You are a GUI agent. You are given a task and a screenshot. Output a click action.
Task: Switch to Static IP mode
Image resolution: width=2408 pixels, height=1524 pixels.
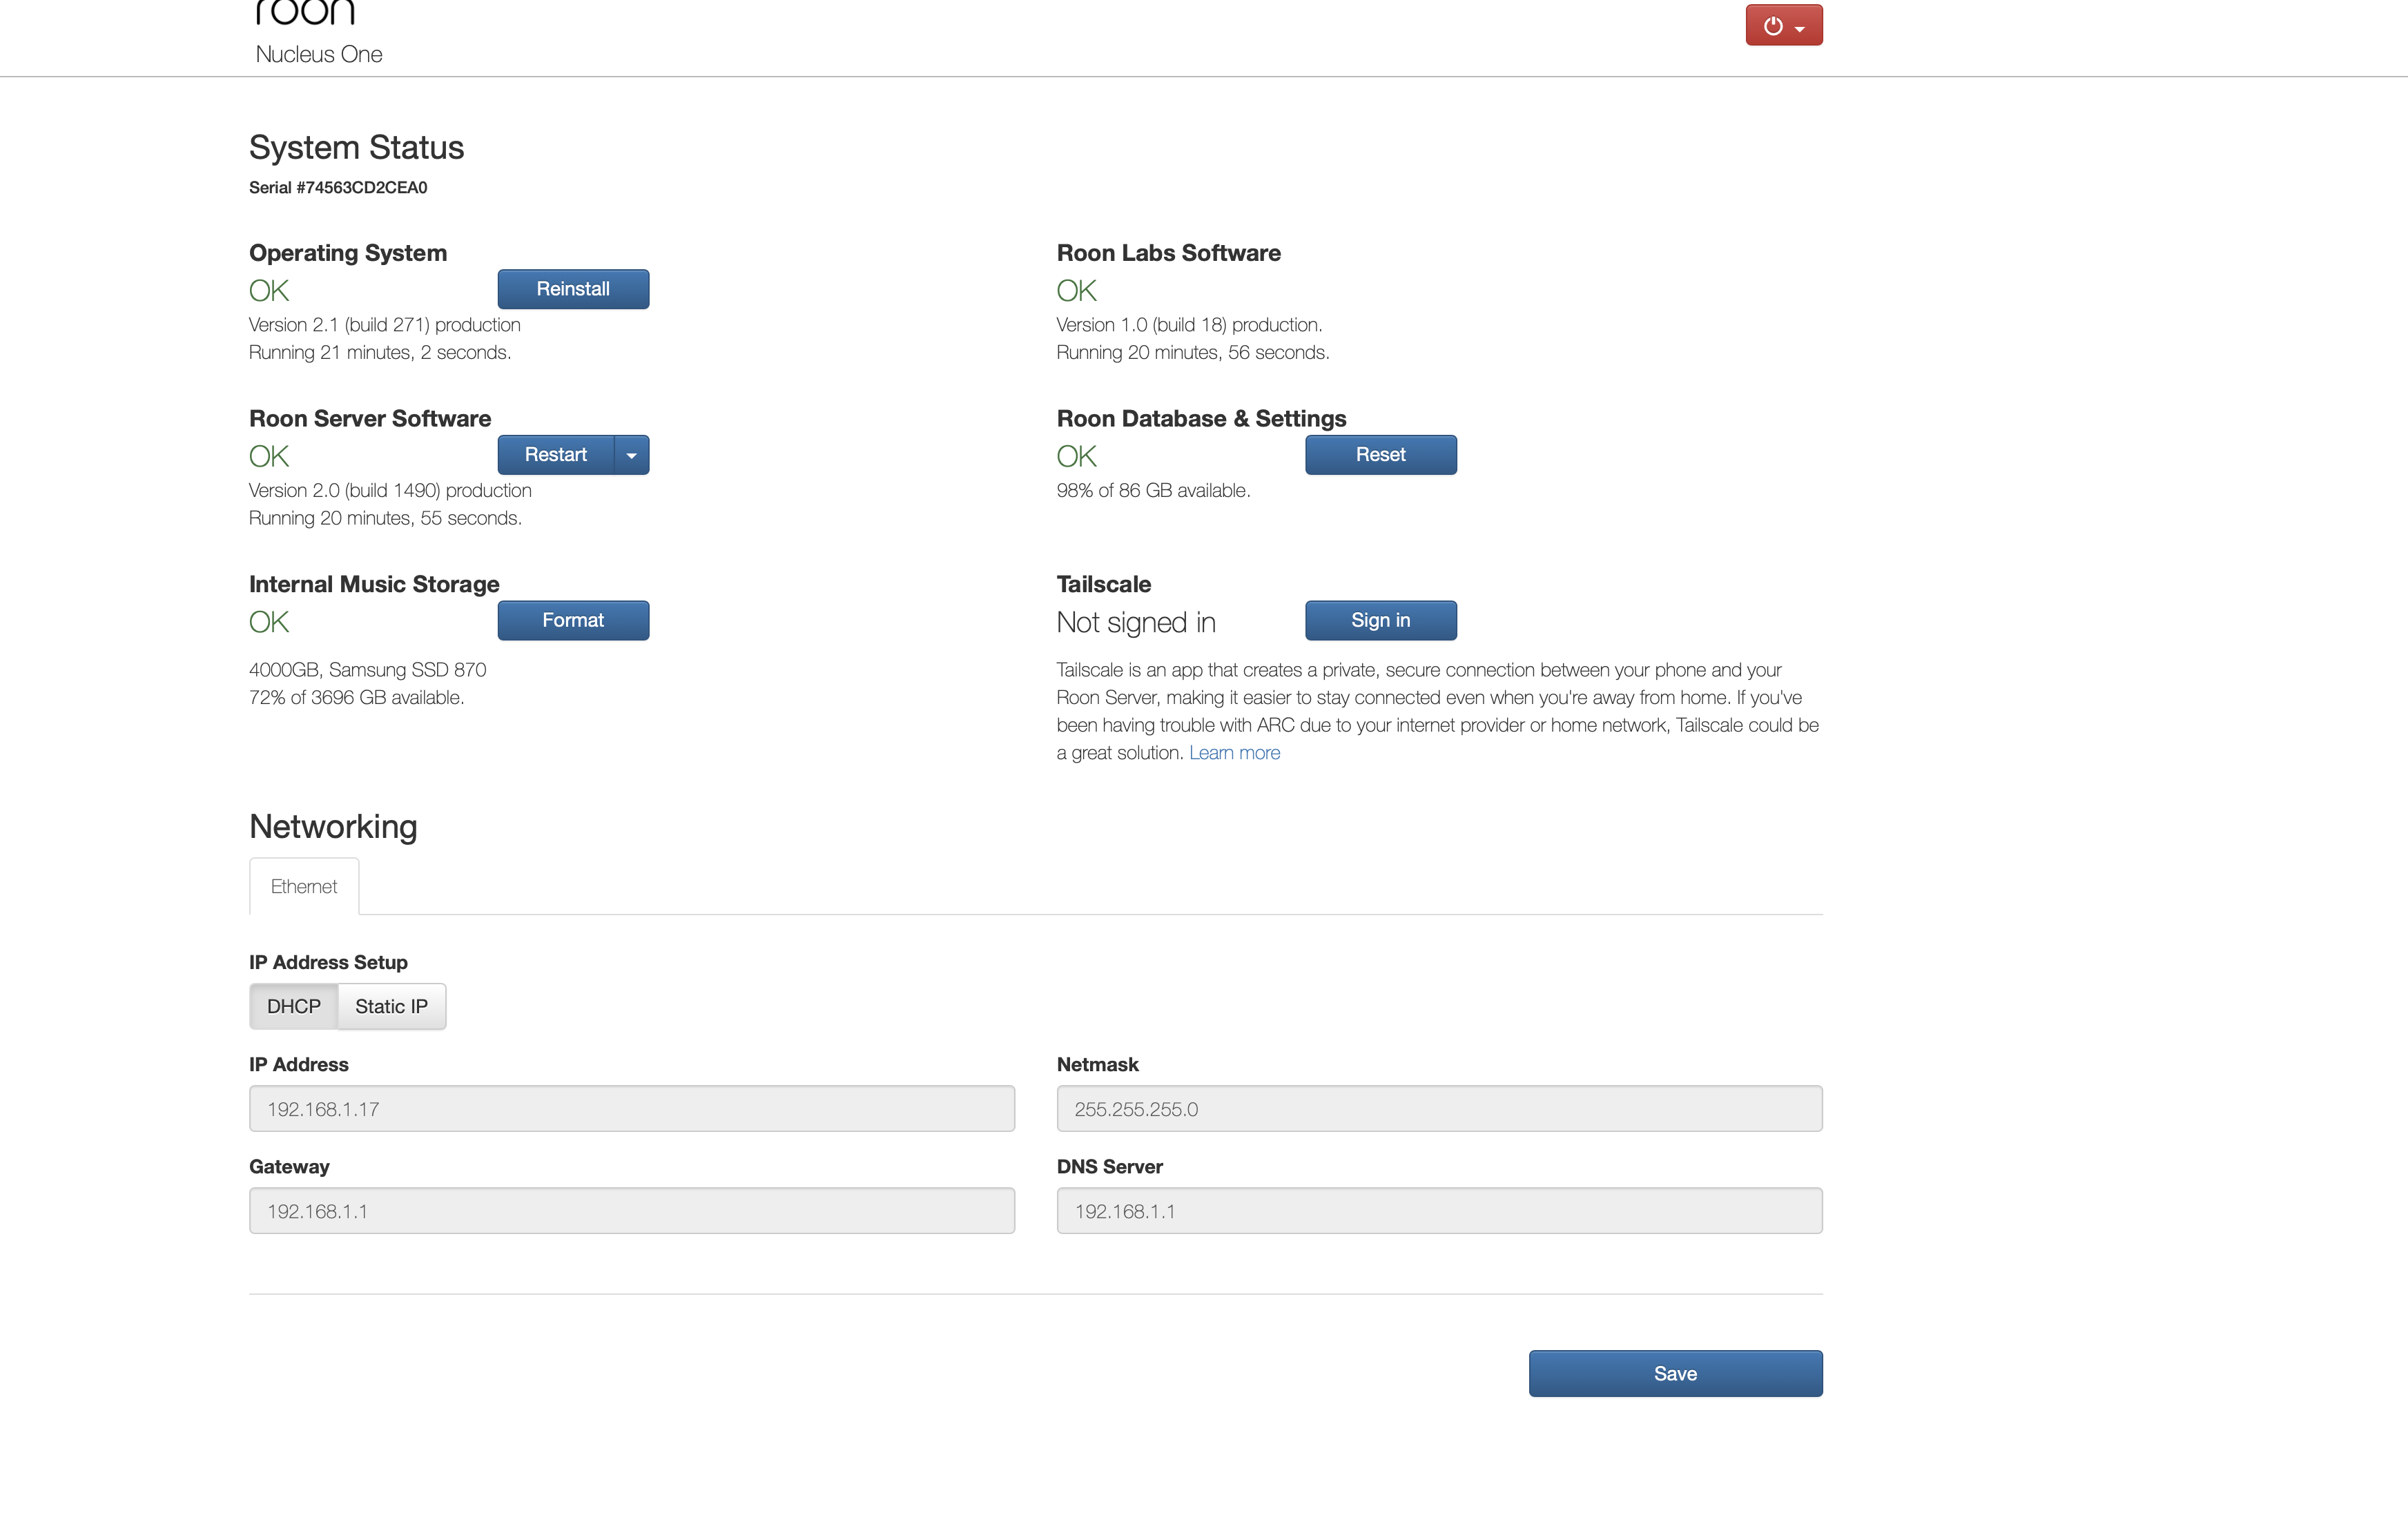click(391, 1006)
